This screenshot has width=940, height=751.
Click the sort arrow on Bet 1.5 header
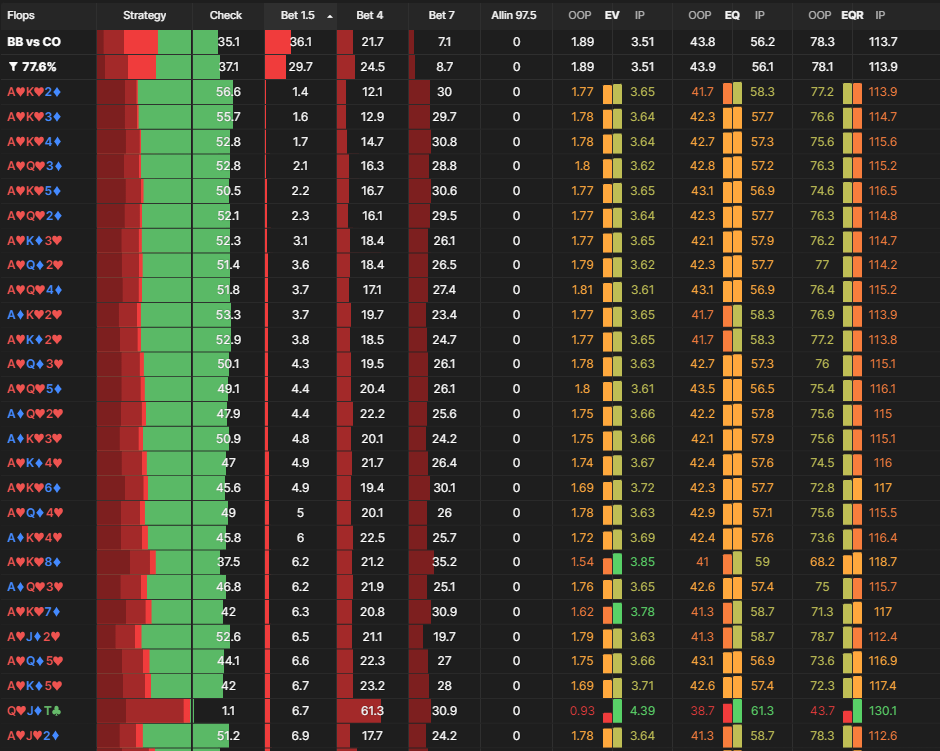pyautogui.click(x=330, y=16)
